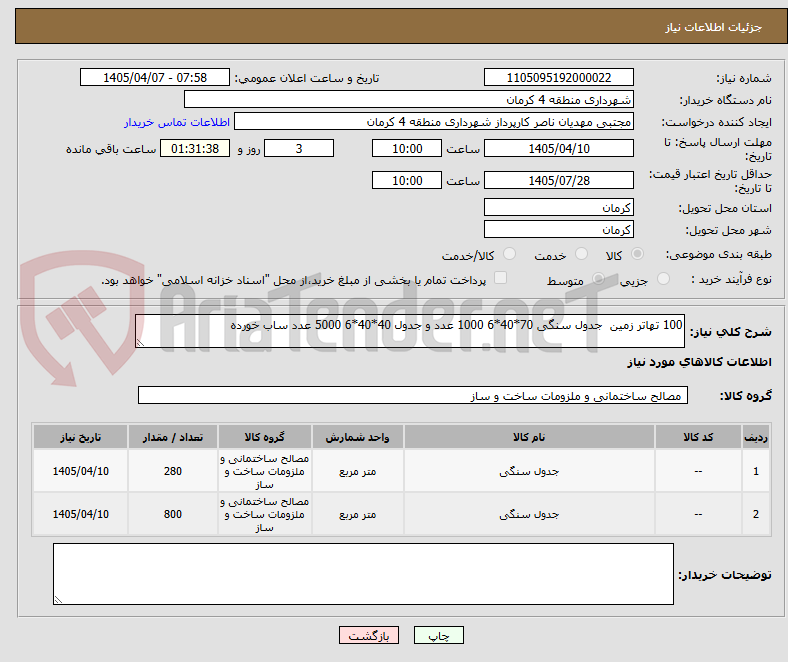Select the کالا radio button

click(637, 254)
